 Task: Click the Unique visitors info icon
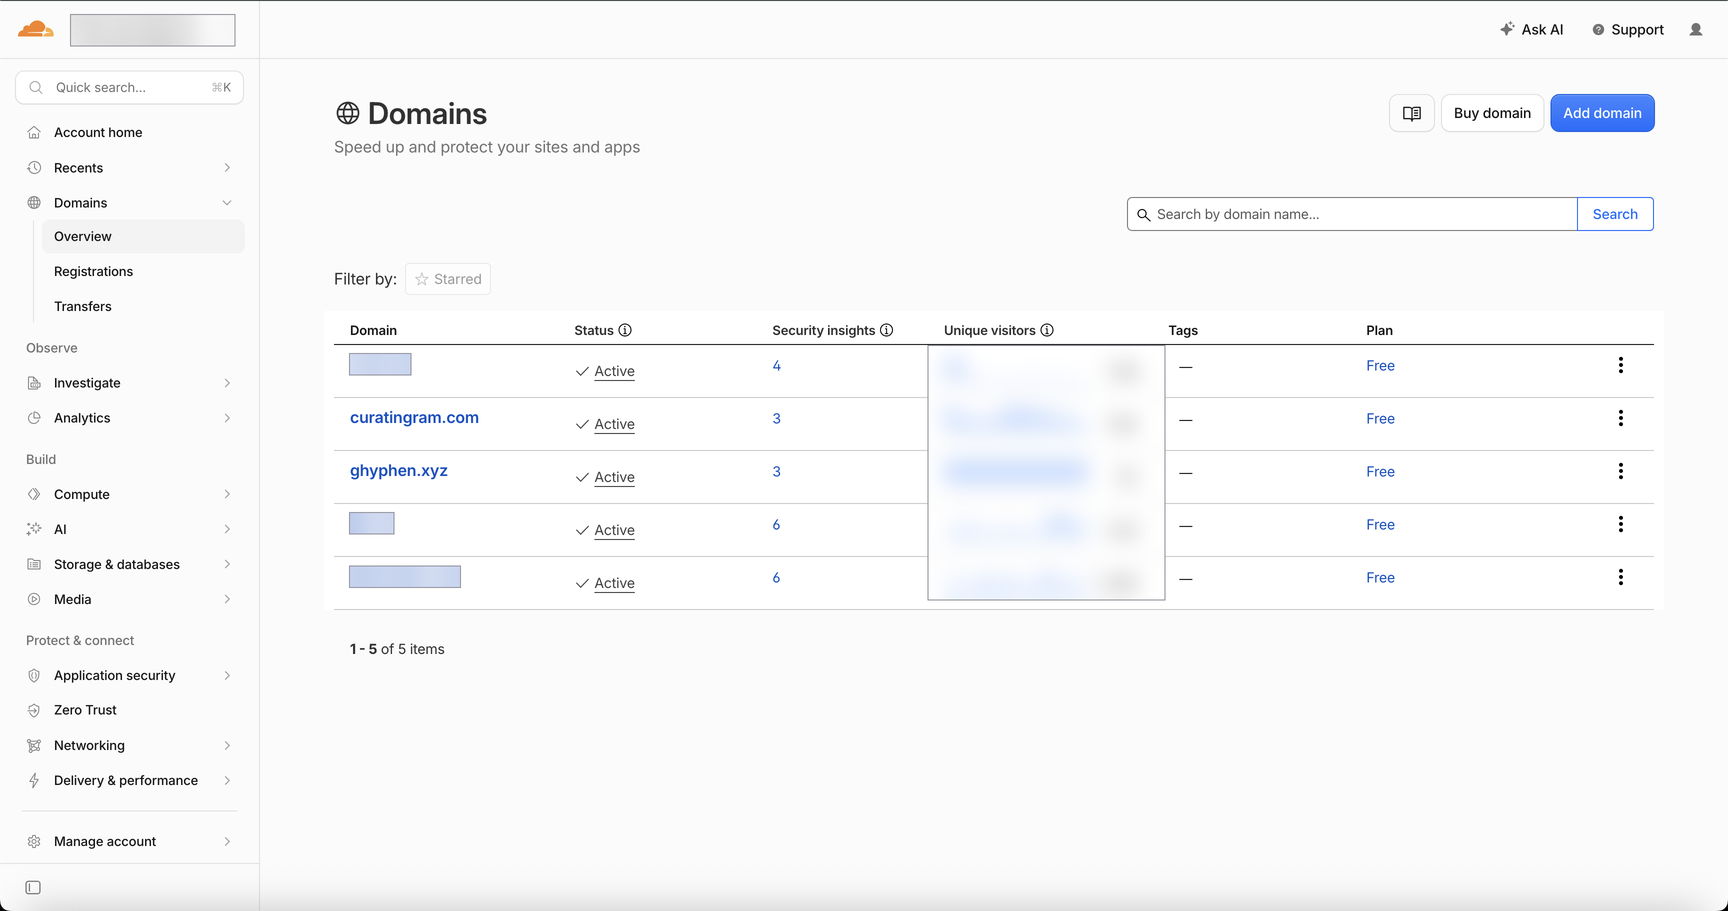tap(1047, 330)
